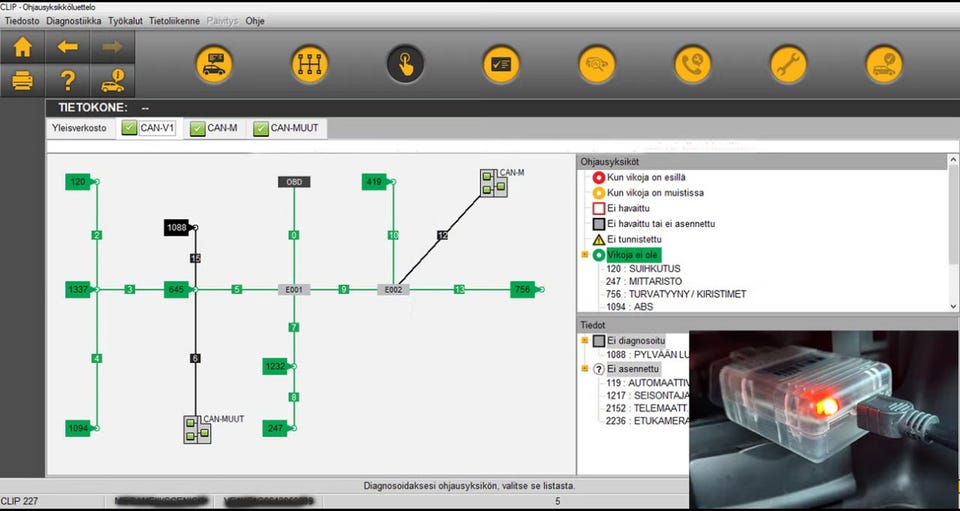This screenshot has height=511, width=960.
Task: Click the printer icon
Action: click(x=23, y=81)
